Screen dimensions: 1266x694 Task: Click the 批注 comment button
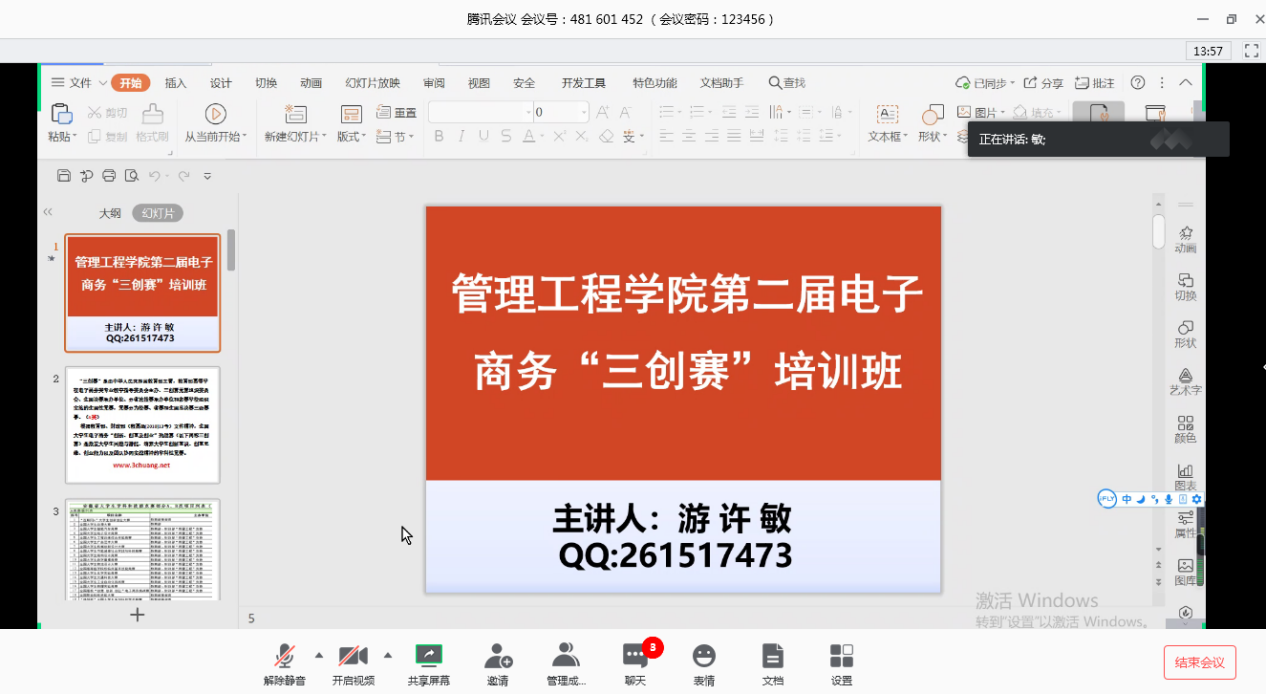point(1095,83)
